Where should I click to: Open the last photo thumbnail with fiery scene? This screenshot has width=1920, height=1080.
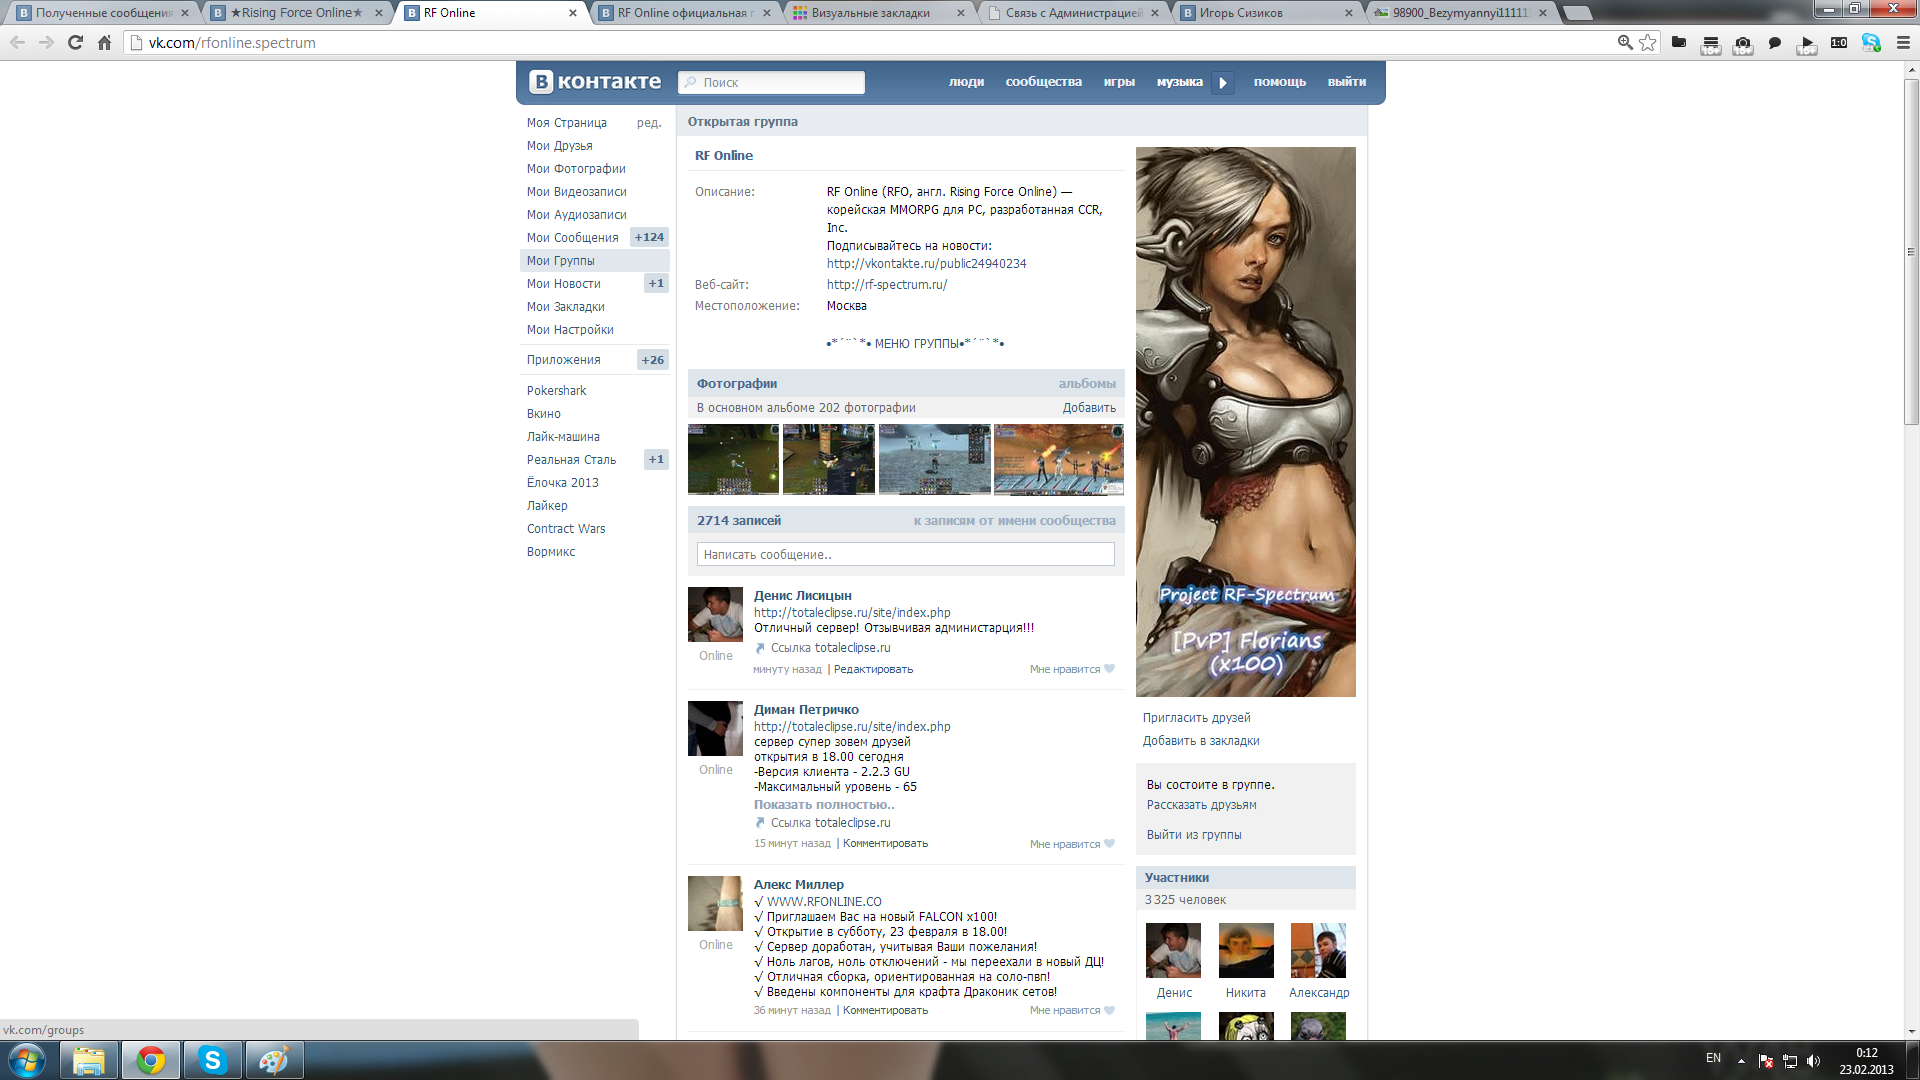coord(1058,459)
